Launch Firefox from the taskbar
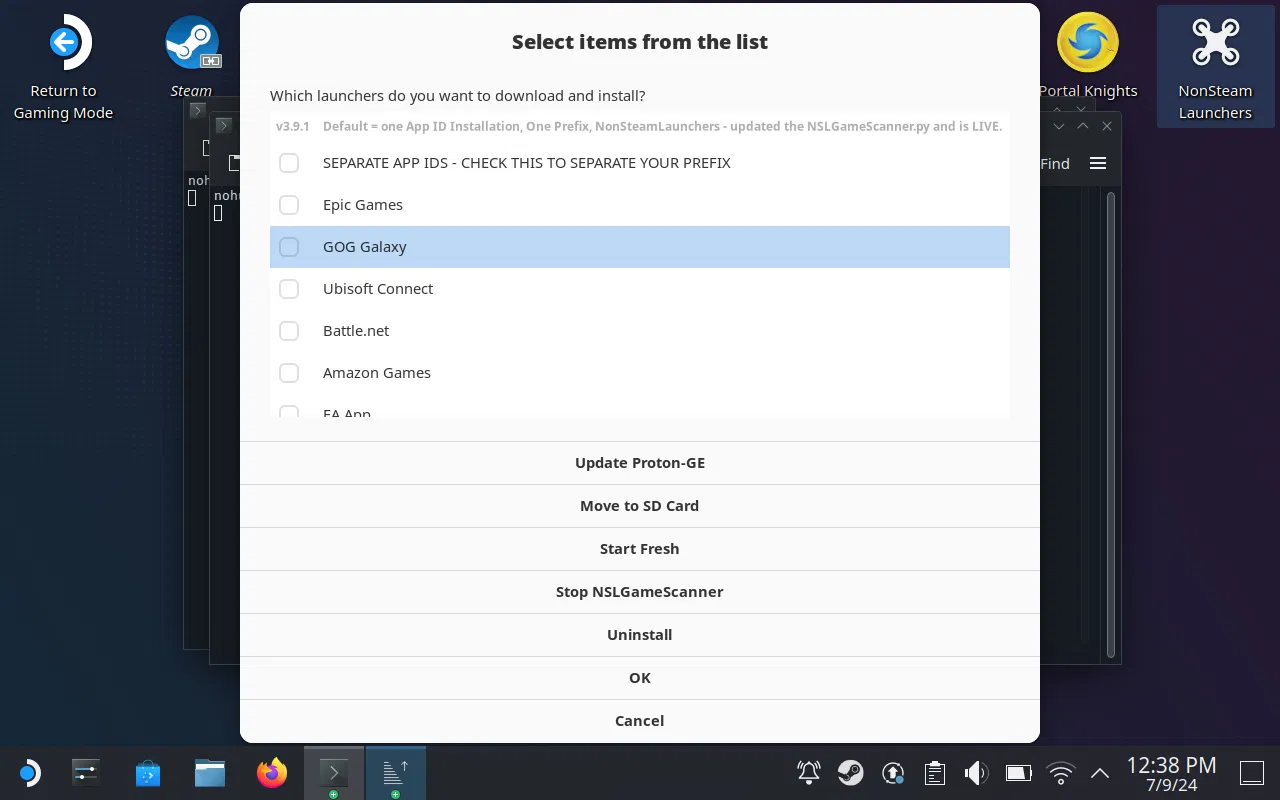This screenshot has height=800, width=1280. click(x=271, y=772)
